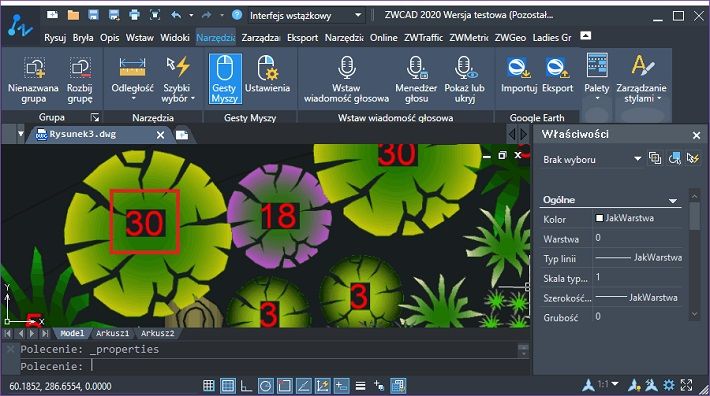Open a file with the folder icon
The width and height of the screenshot is (710, 396).
pos(73,15)
